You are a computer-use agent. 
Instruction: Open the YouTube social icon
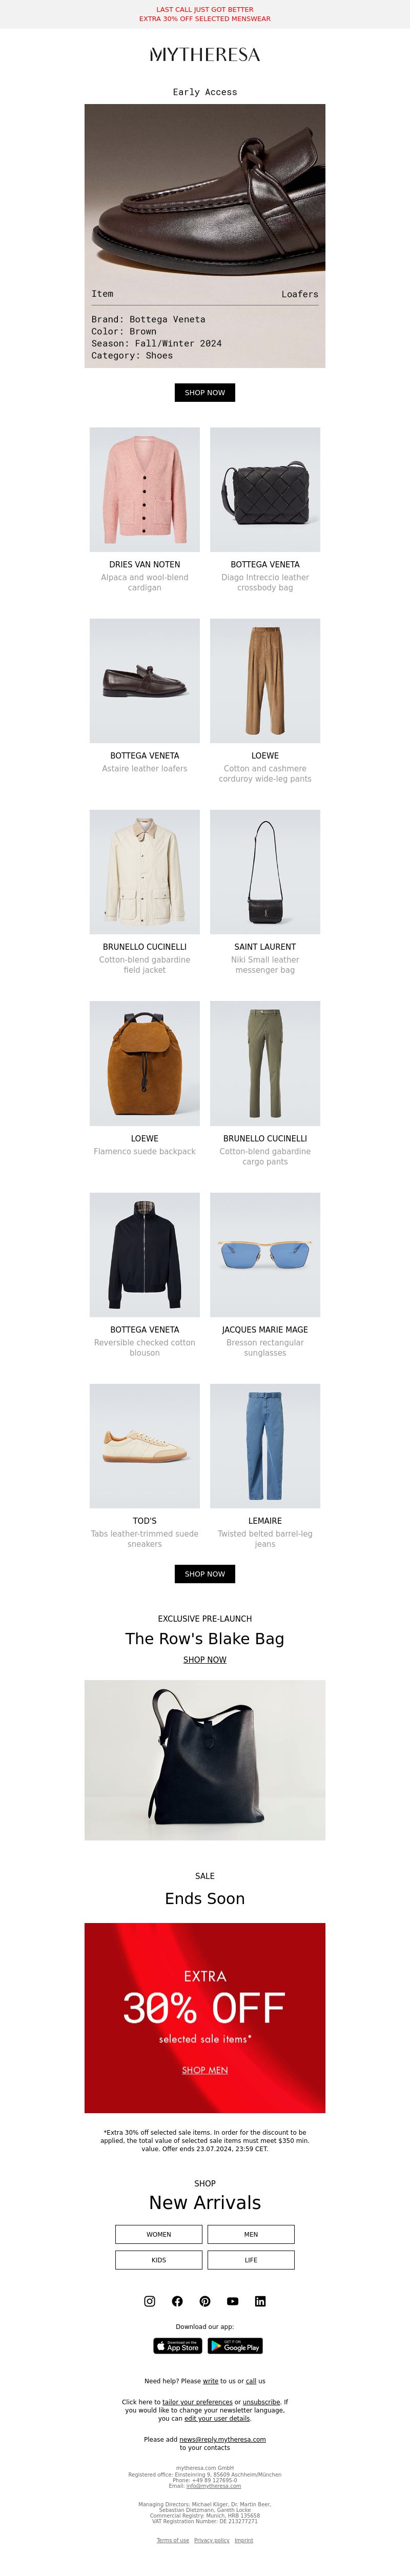(x=233, y=2301)
